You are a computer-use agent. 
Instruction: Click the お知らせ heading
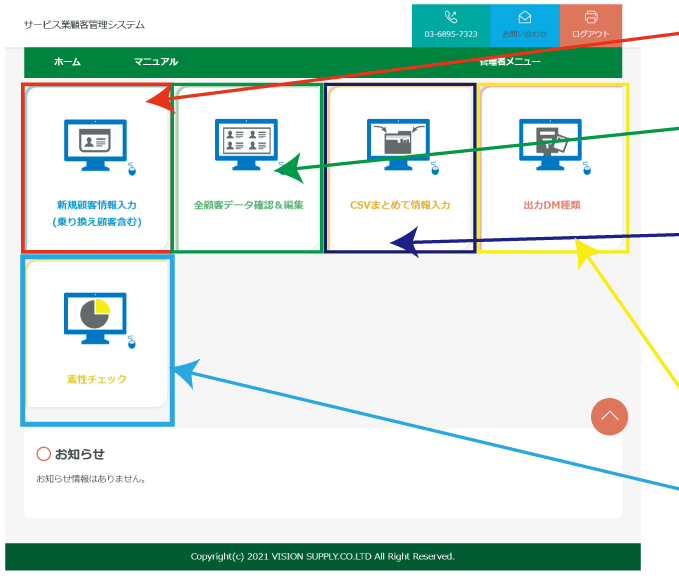click(80, 454)
